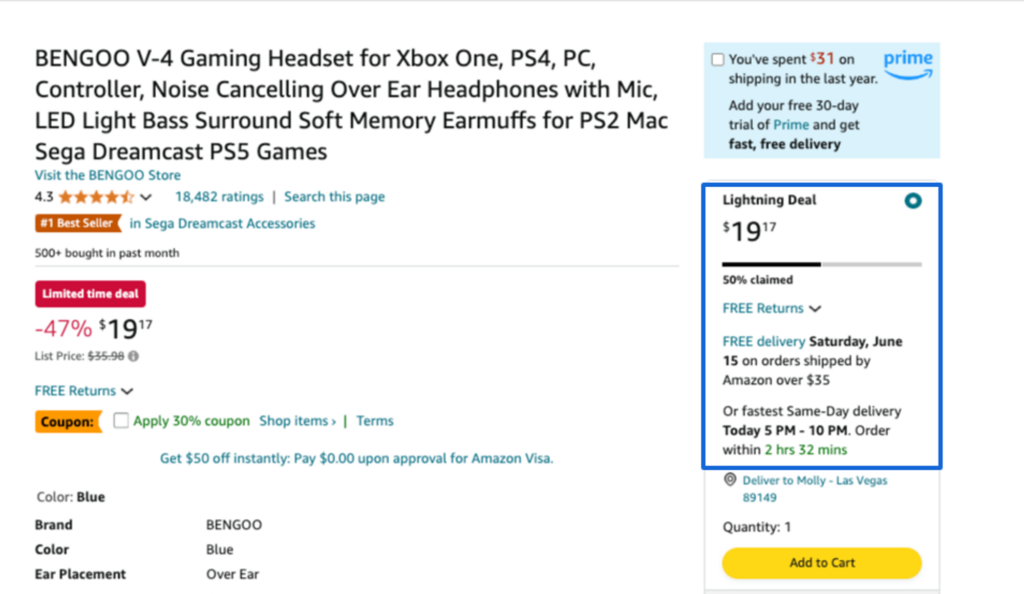Tick the Apply 30% coupon checkbox

pyautogui.click(x=121, y=420)
